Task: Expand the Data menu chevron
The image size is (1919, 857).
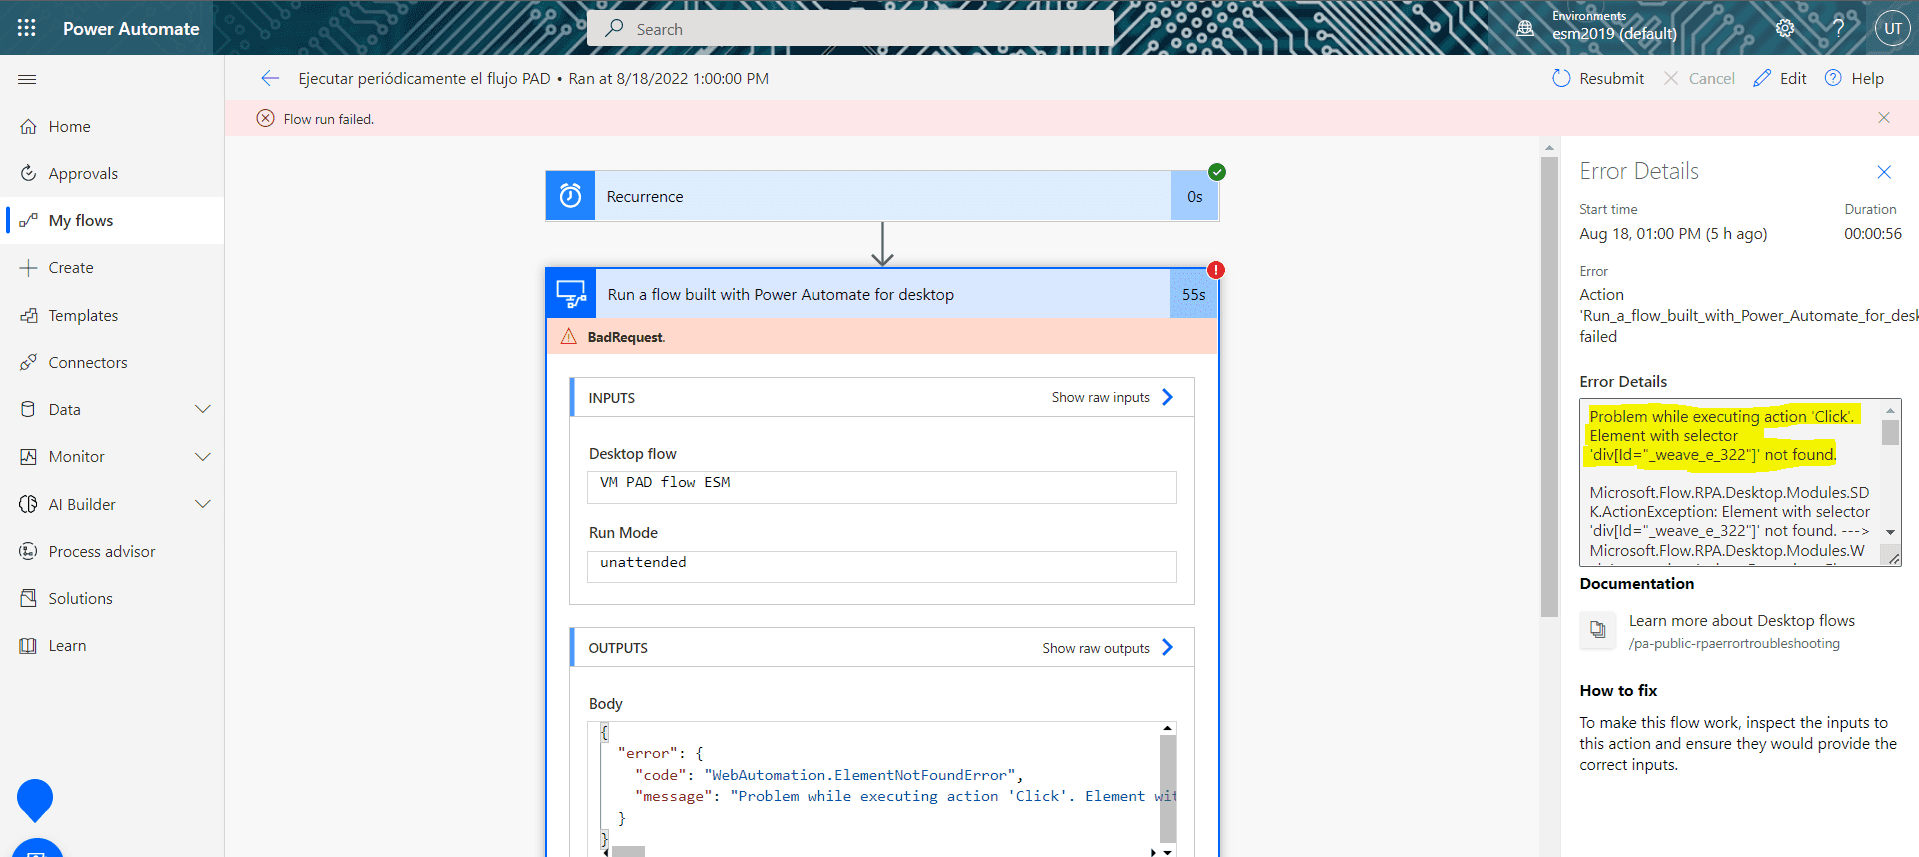Action: click(202, 409)
